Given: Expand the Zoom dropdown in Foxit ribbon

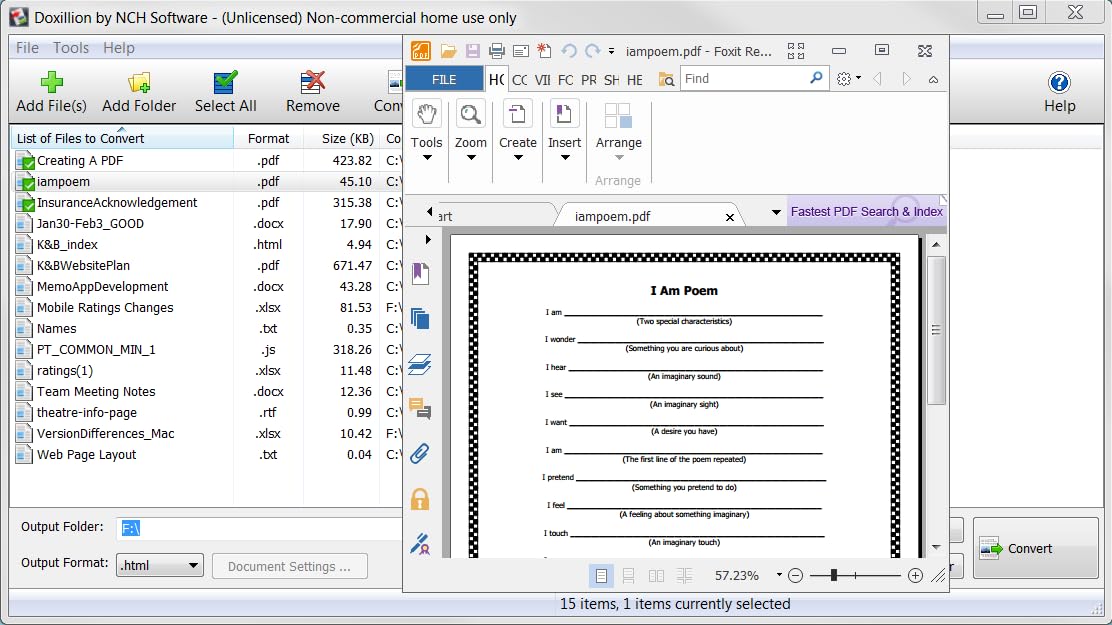Looking at the screenshot, I should point(471,157).
